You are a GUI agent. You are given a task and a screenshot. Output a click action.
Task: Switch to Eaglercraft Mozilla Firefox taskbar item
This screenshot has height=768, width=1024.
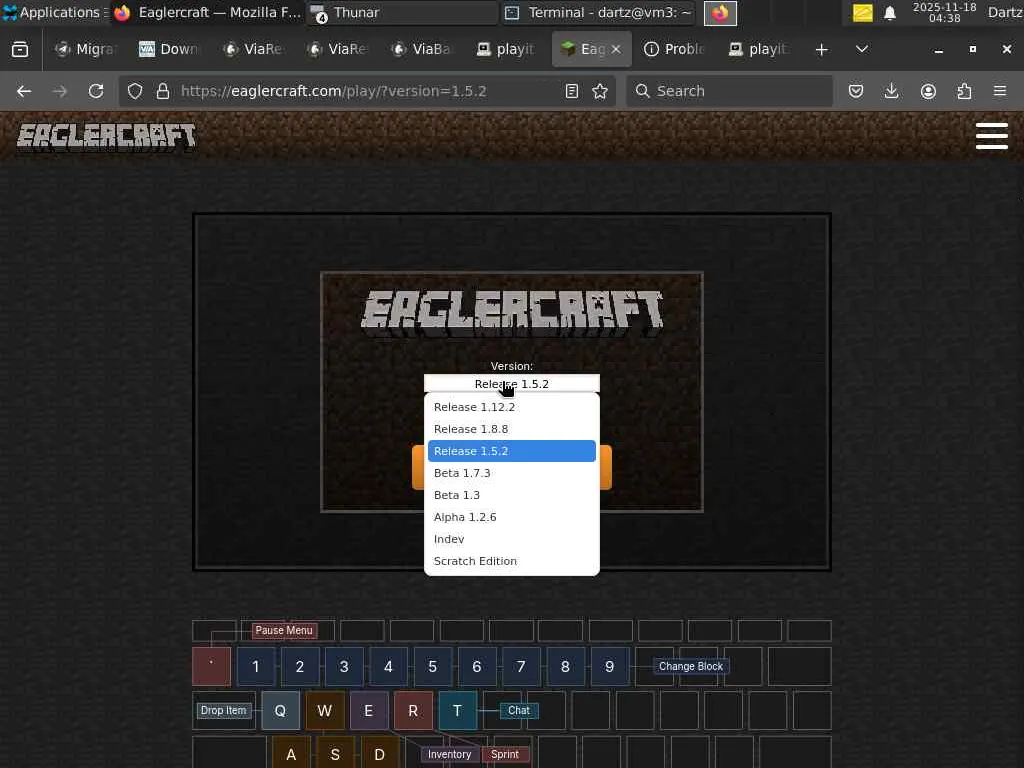click(x=206, y=12)
